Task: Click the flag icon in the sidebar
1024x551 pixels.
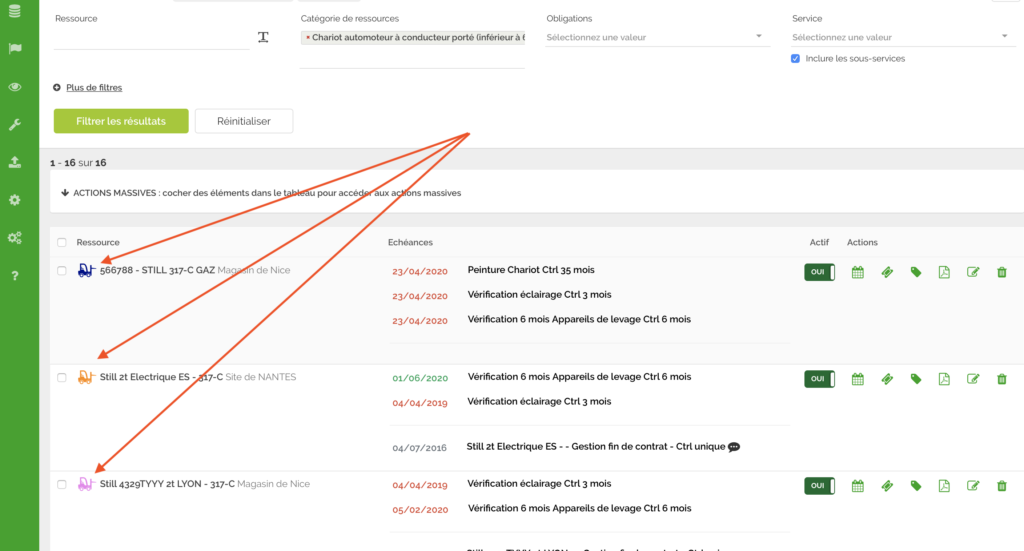Action: point(15,49)
